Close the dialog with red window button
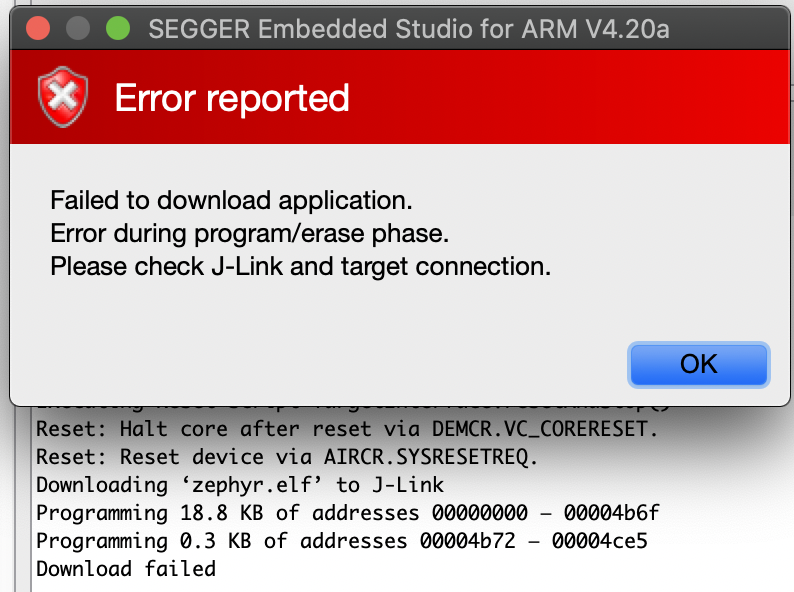794x592 pixels. (38, 28)
